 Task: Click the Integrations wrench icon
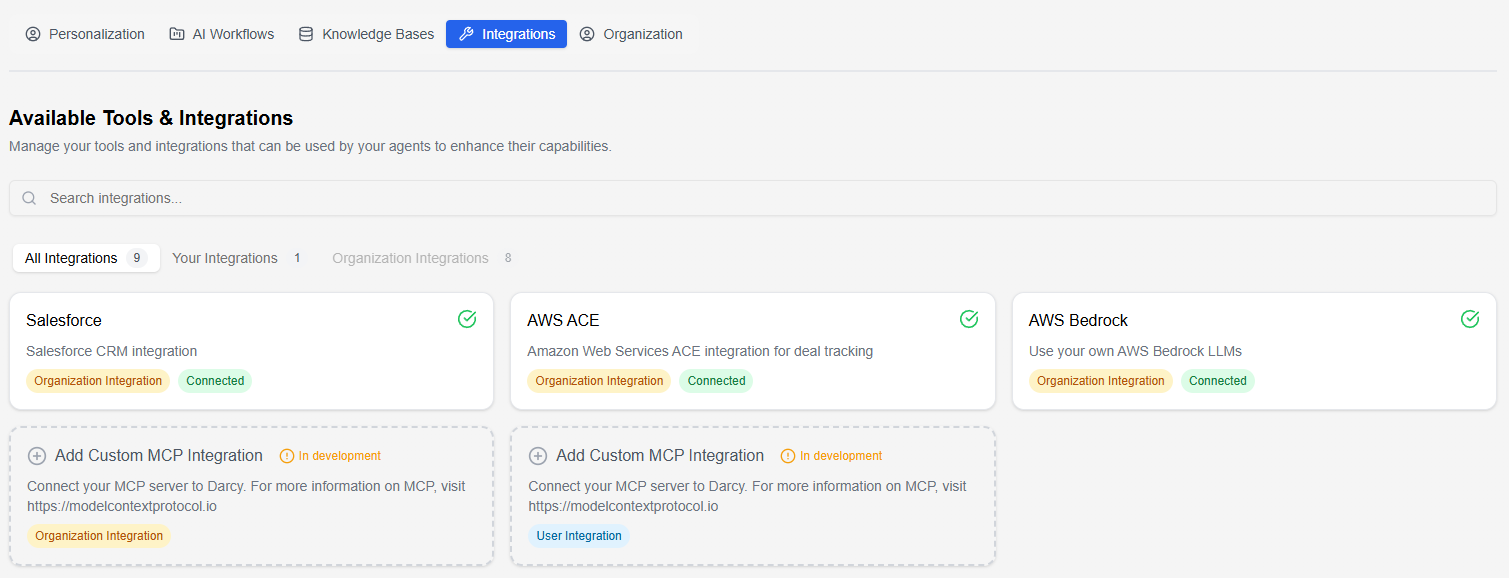coord(466,34)
